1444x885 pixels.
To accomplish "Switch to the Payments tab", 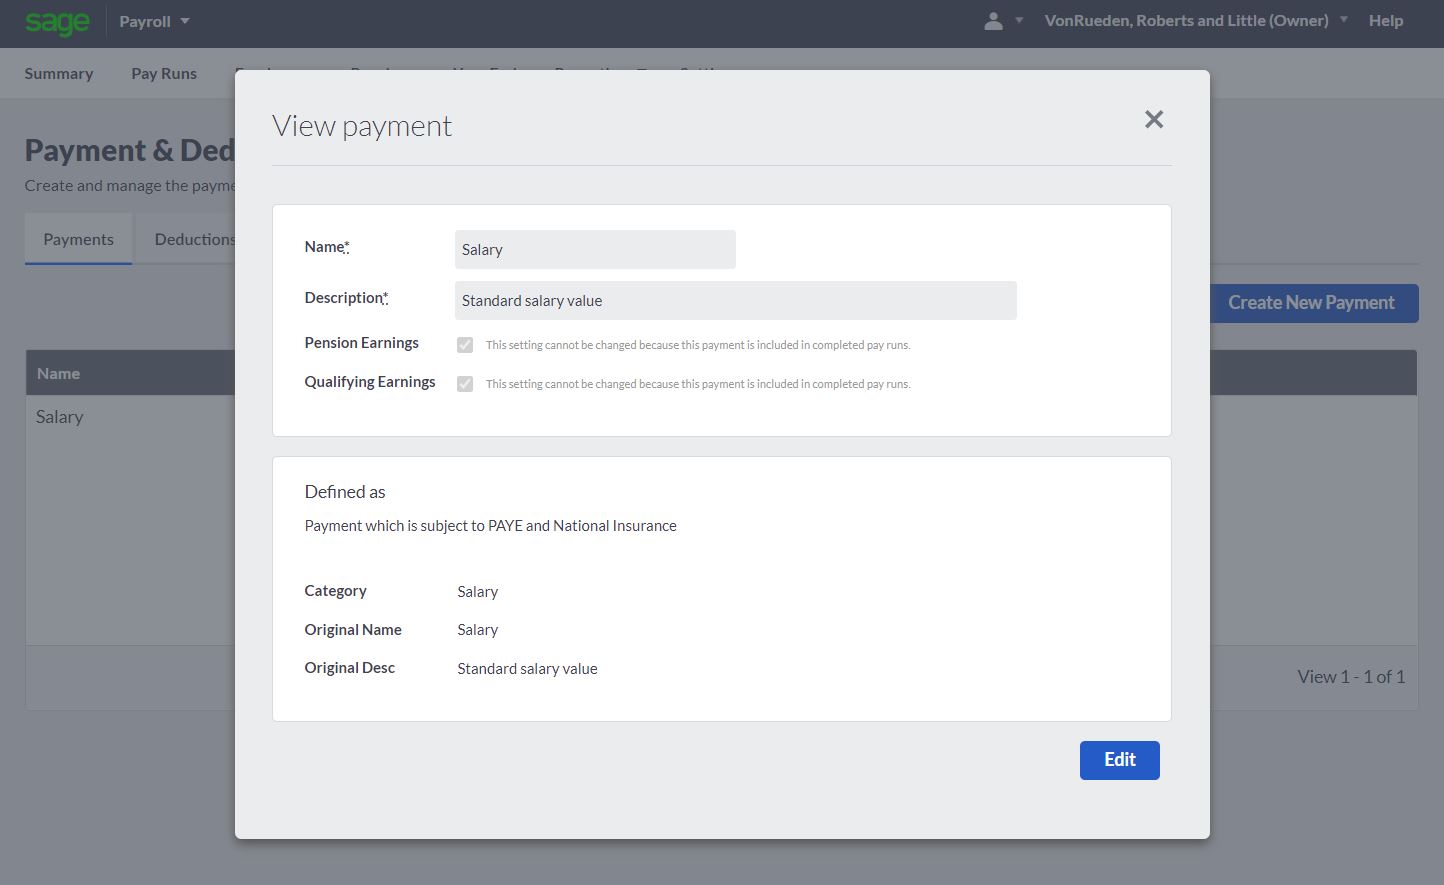I will coord(78,239).
